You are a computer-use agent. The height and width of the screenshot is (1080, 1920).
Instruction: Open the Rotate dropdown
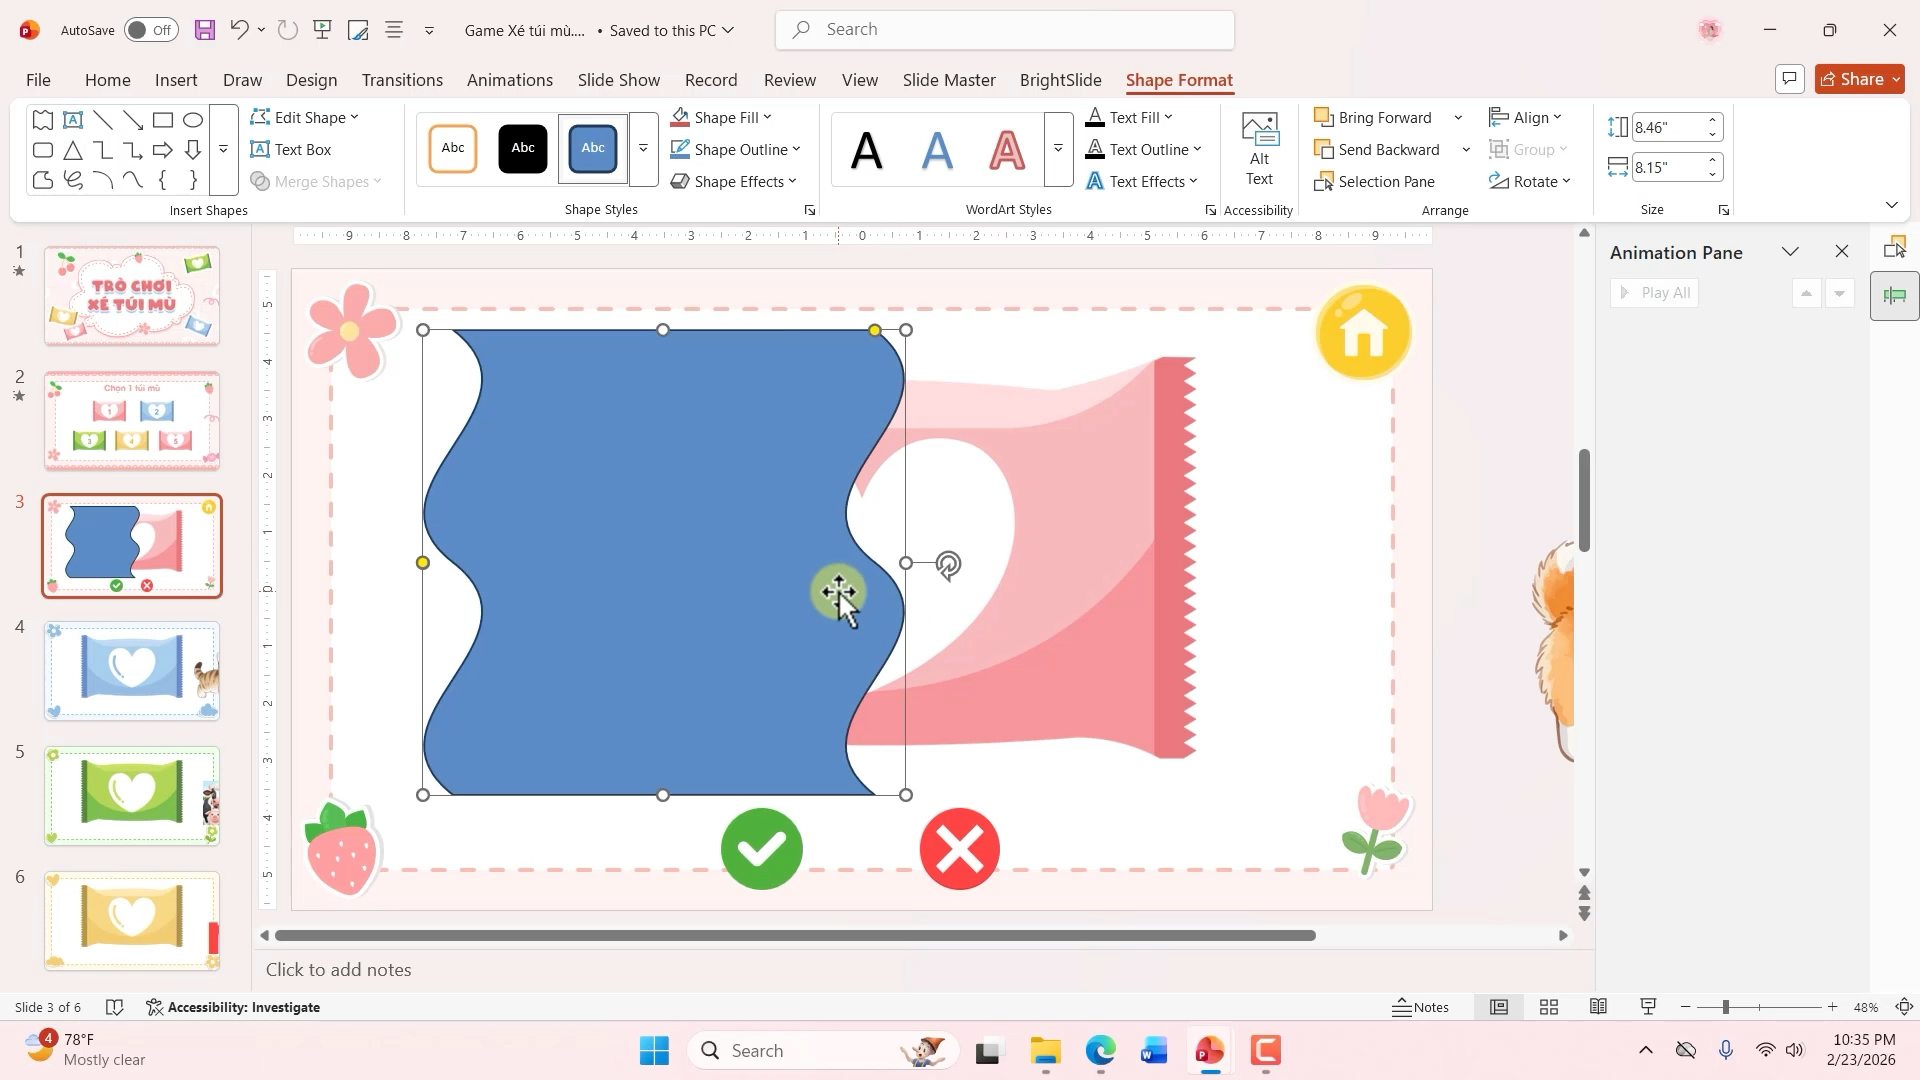[x=1530, y=181]
